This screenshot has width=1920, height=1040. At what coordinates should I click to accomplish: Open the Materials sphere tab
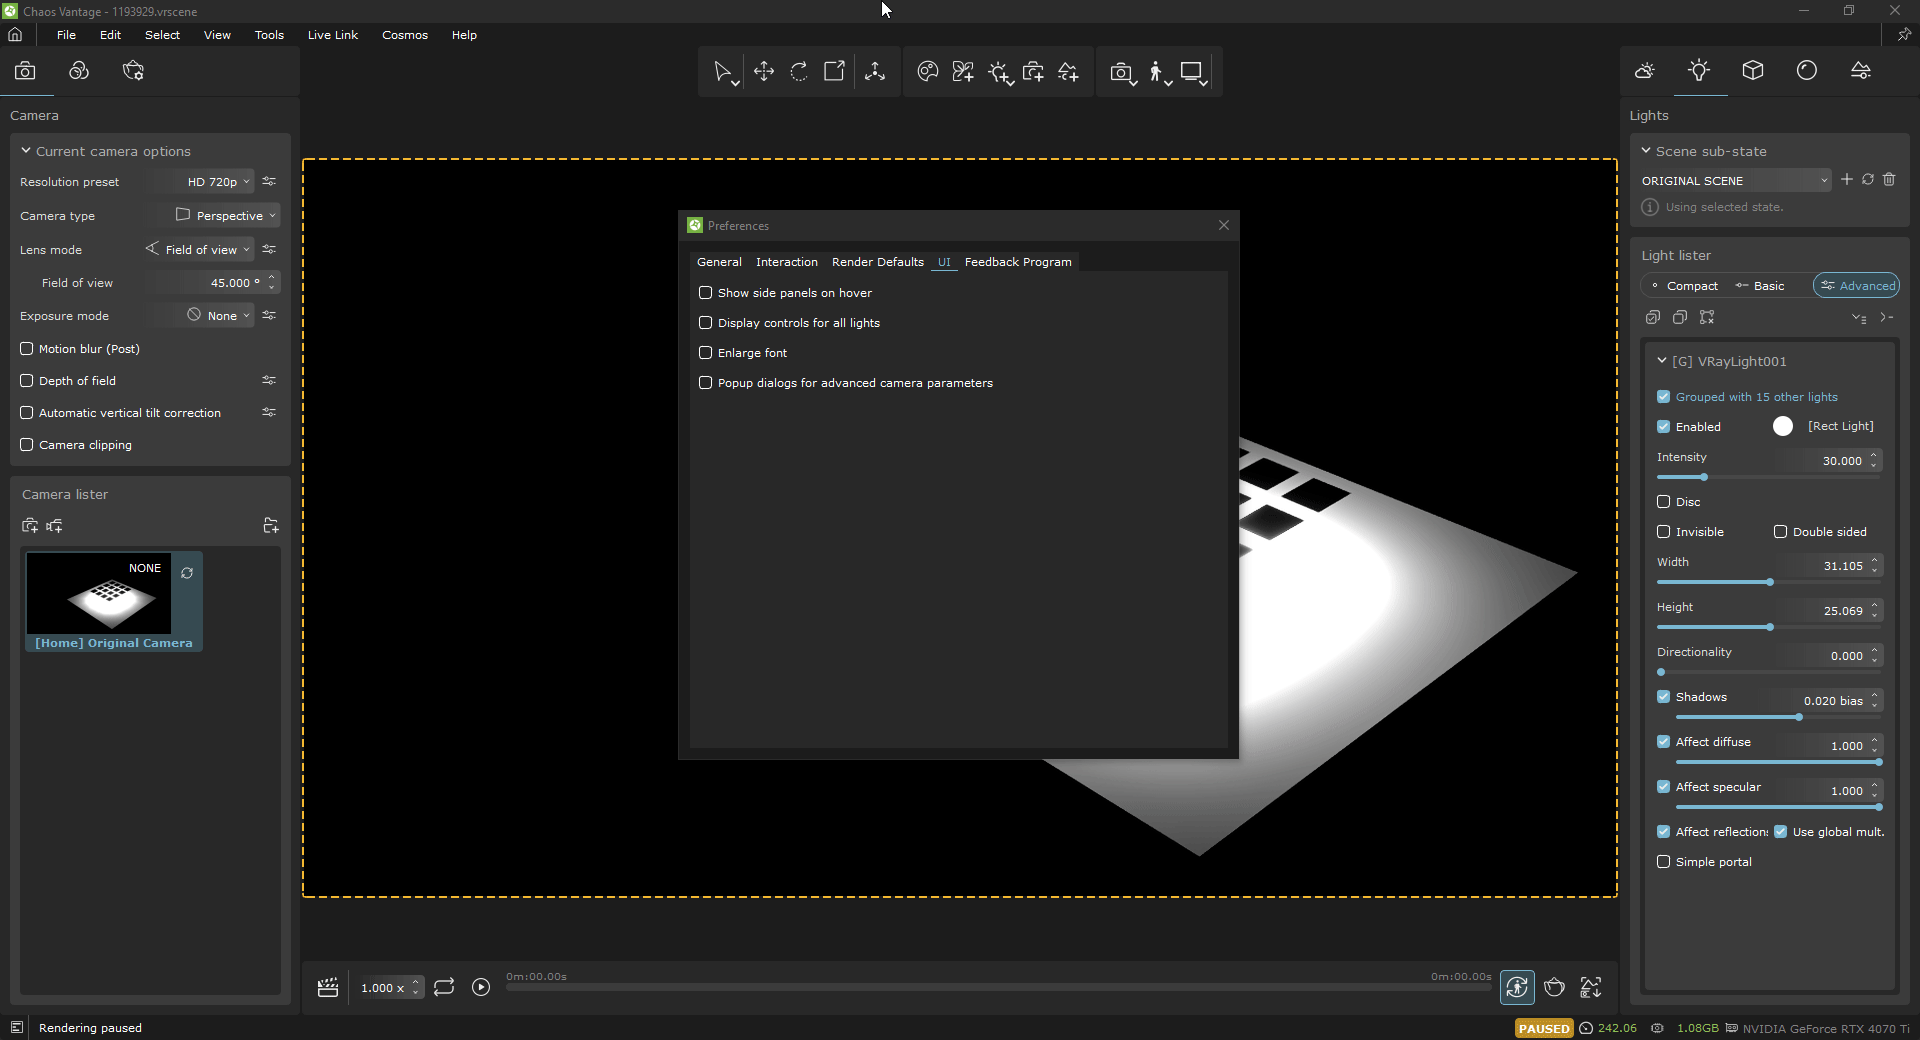1807,71
